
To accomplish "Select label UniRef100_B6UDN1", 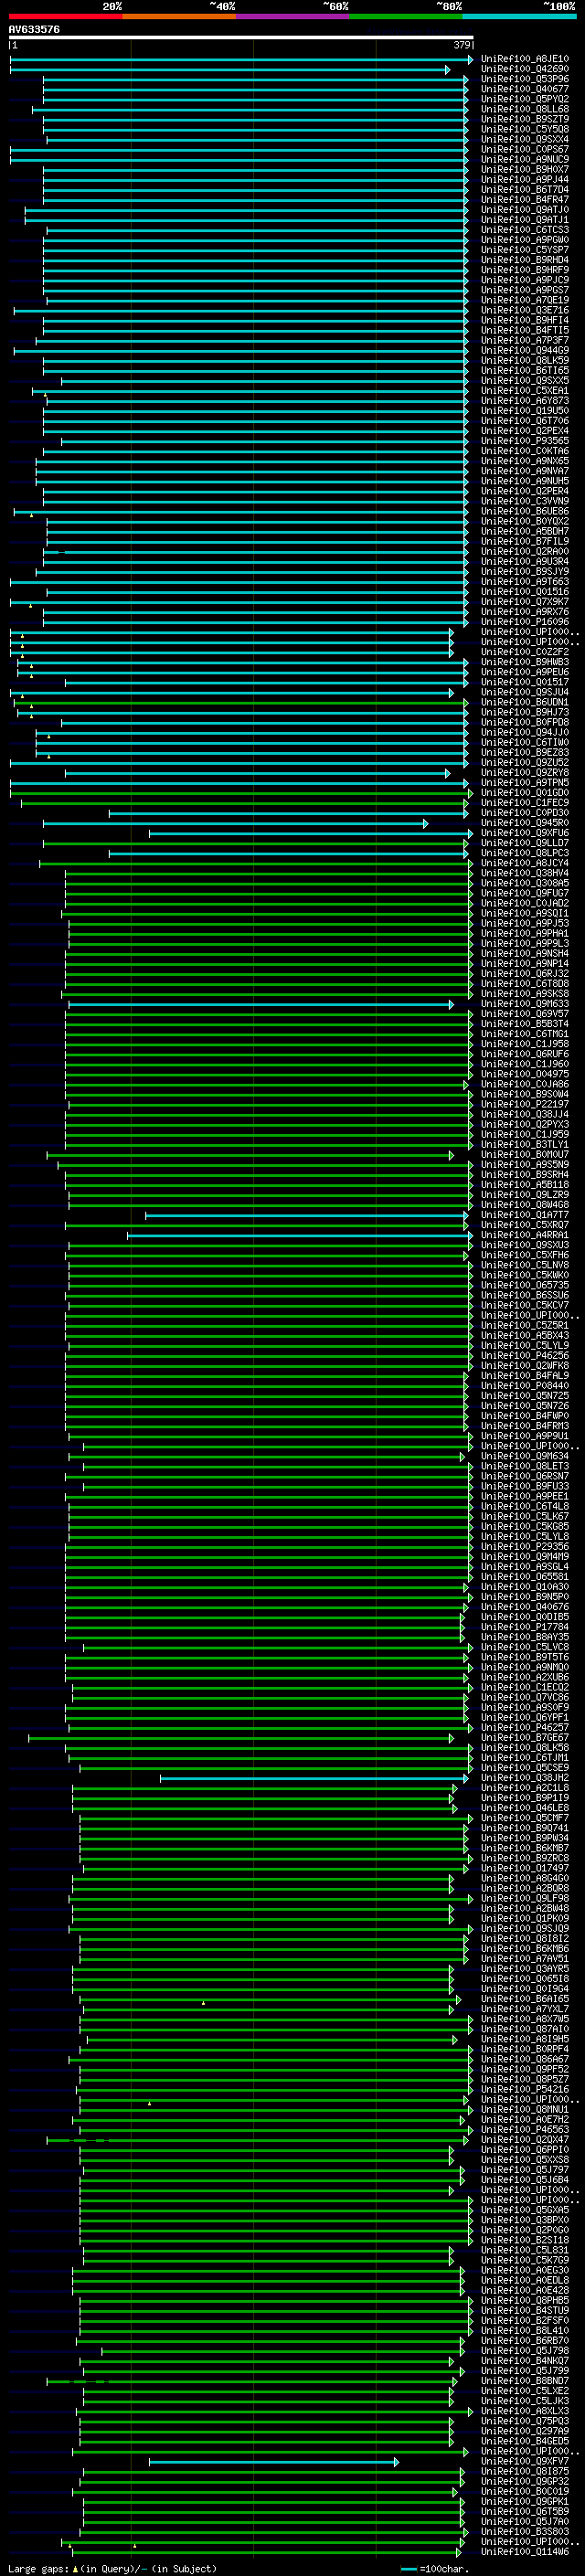I will click(525, 702).
